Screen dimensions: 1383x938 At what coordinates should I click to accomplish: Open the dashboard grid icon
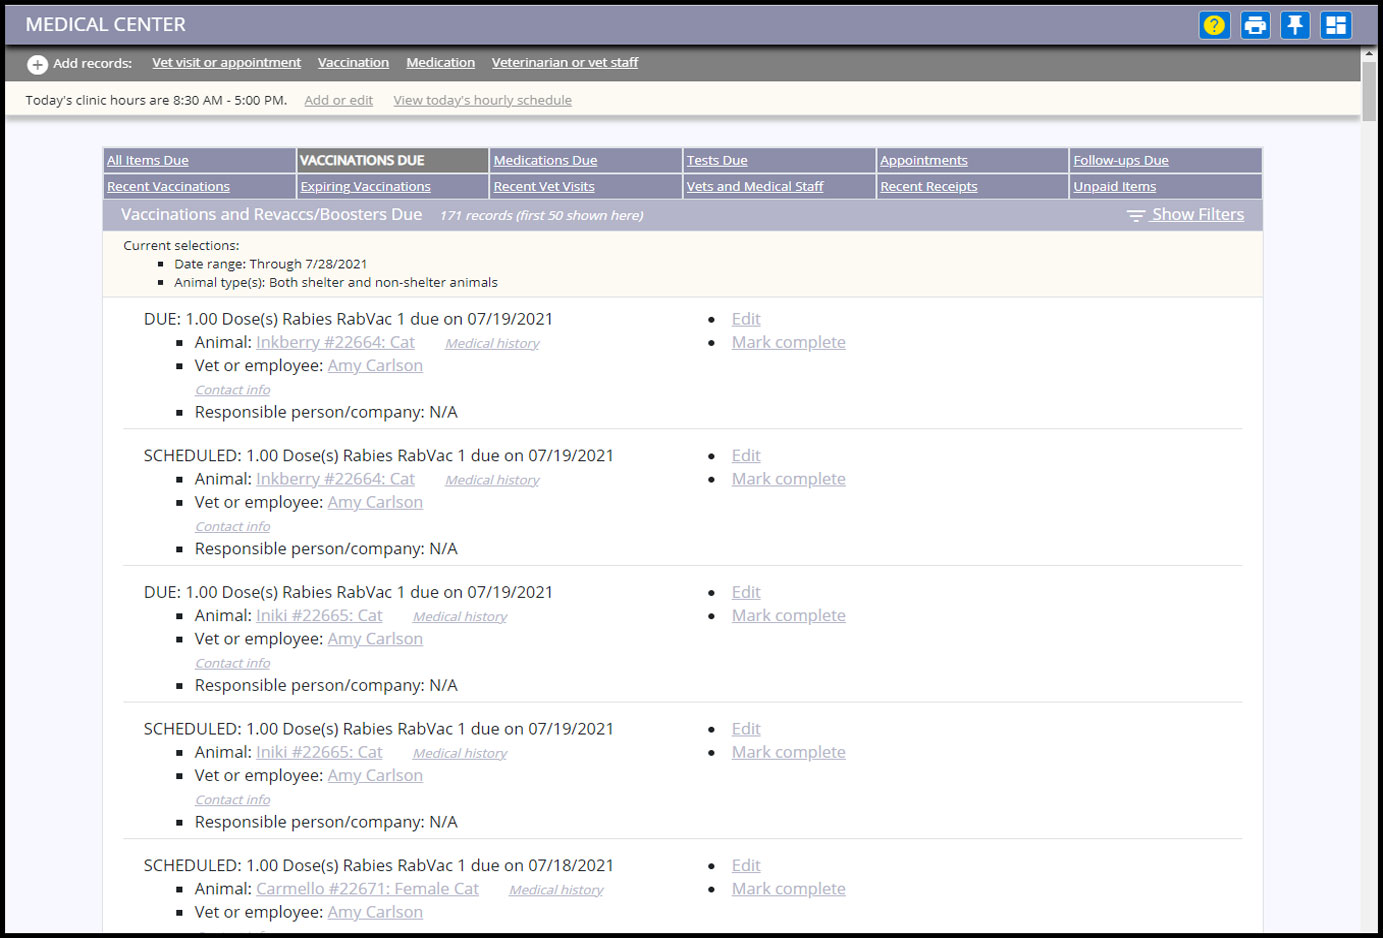tap(1336, 25)
